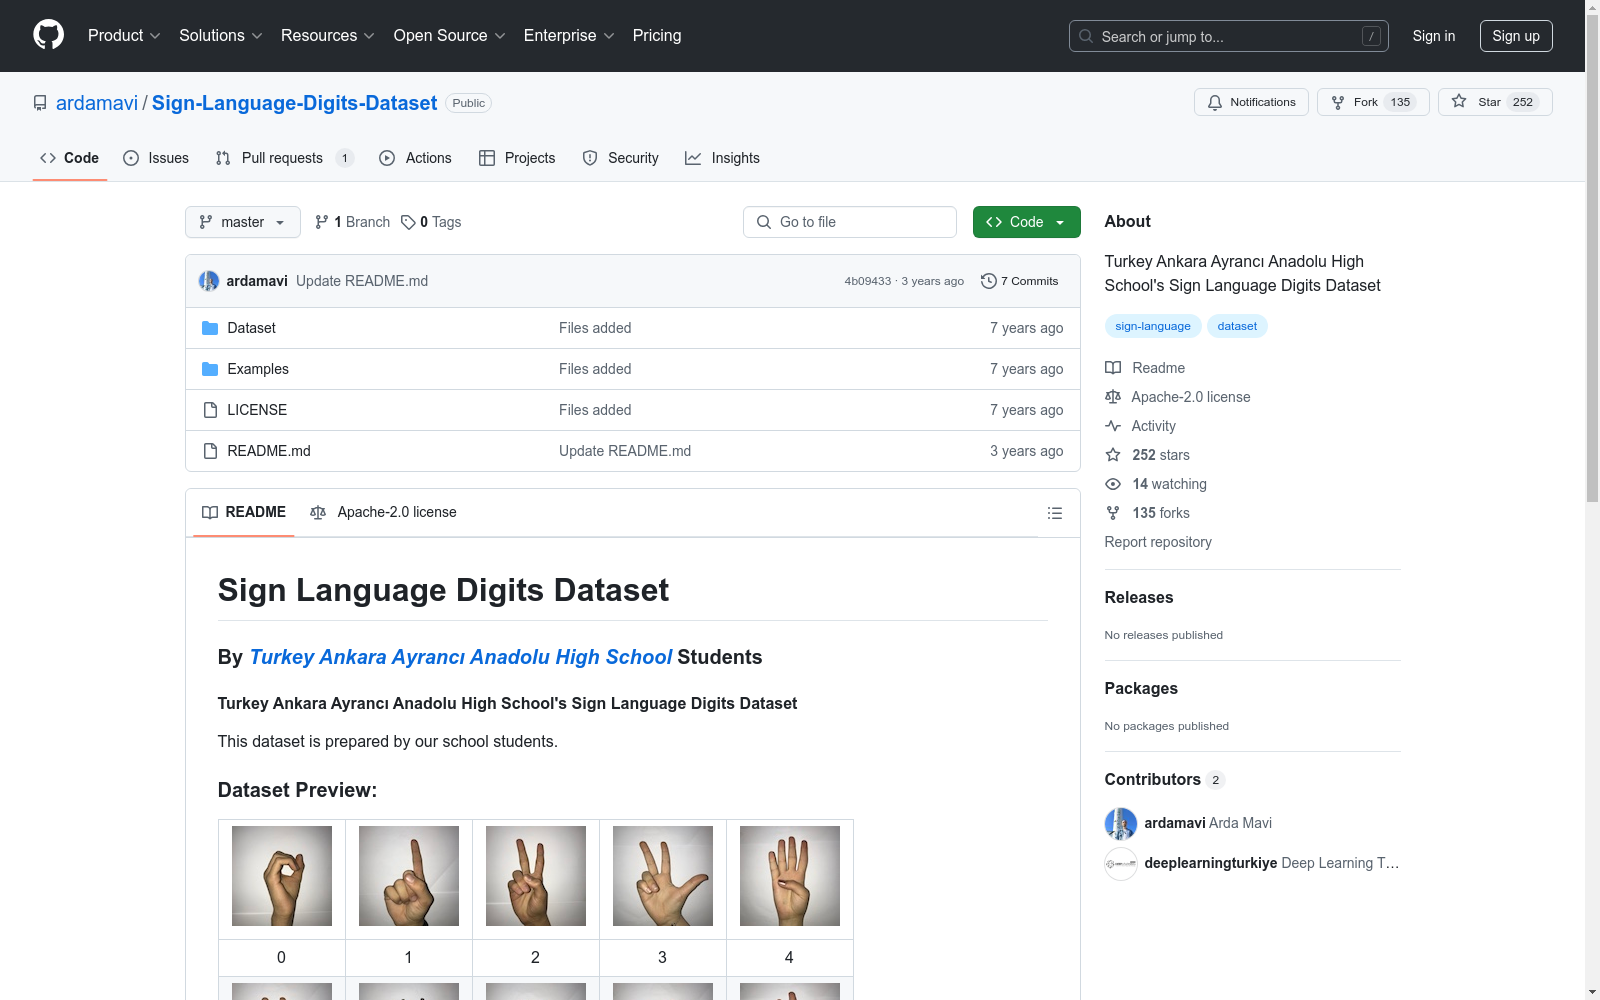Click the Dataset folder icon

coord(210,328)
